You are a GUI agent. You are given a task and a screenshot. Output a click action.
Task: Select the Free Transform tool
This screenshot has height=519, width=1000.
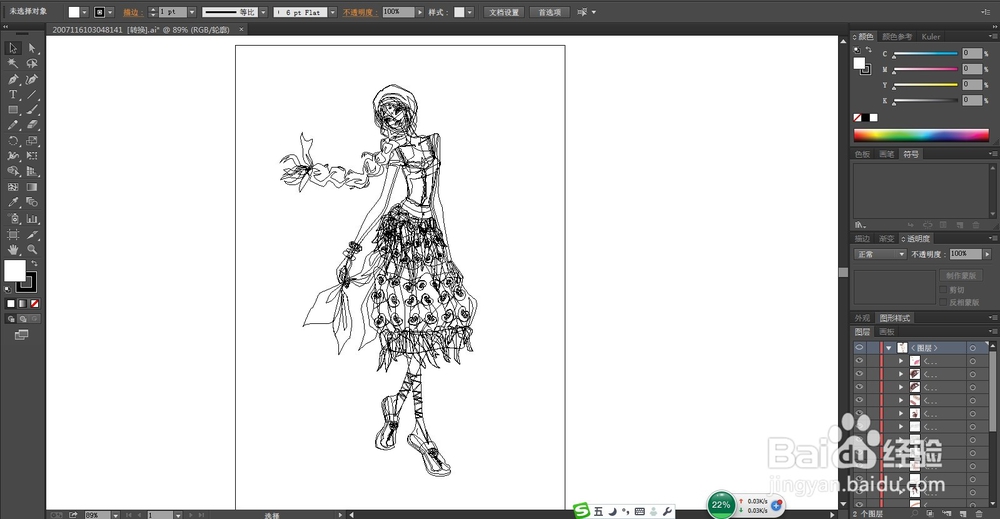tap(32, 156)
